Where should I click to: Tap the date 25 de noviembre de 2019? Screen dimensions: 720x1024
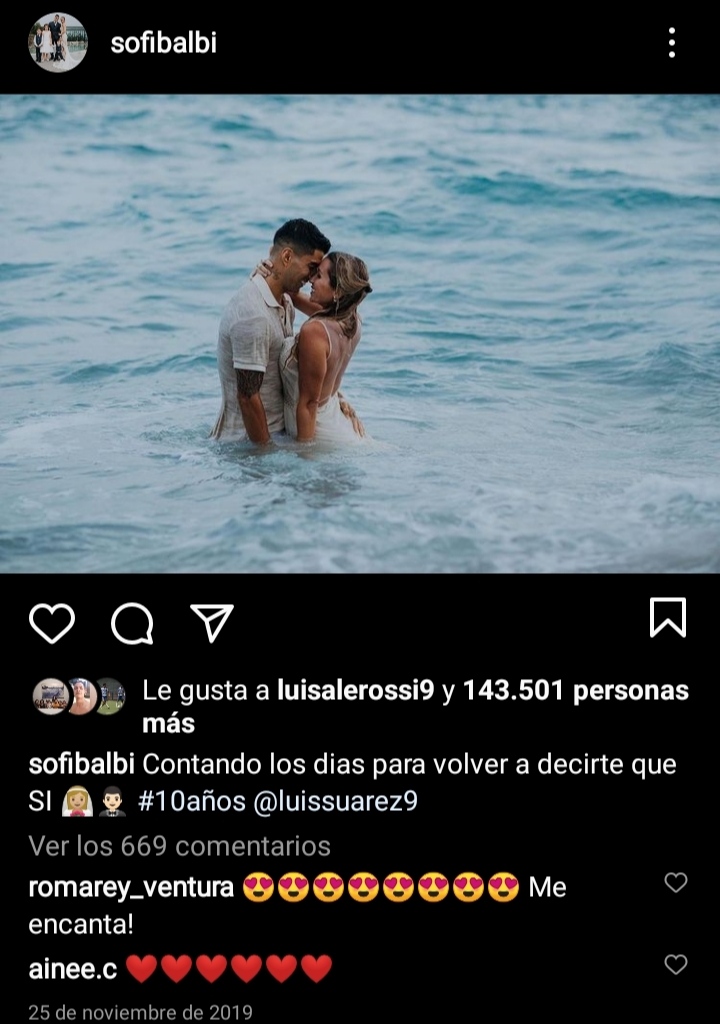point(140,1012)
